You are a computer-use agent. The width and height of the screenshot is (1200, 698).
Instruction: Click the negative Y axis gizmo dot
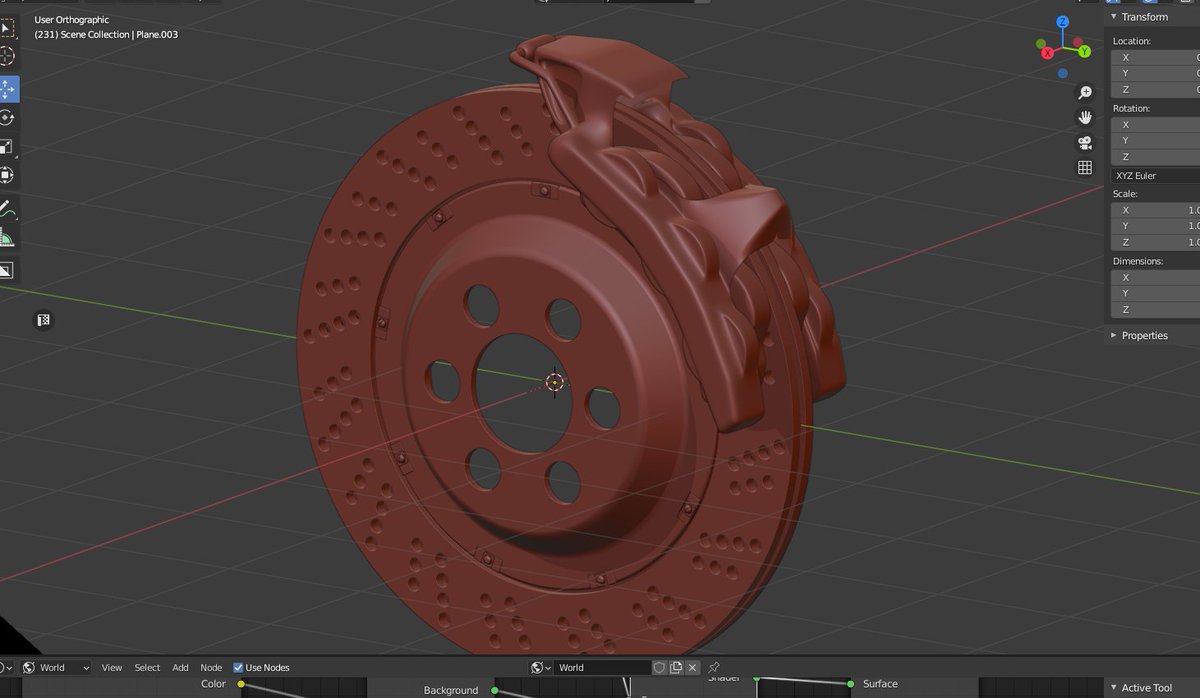tap(1041, 44)
